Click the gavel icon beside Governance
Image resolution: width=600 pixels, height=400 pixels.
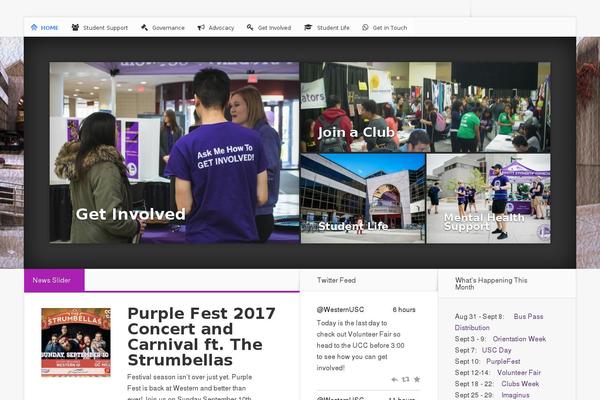[144, 27]
